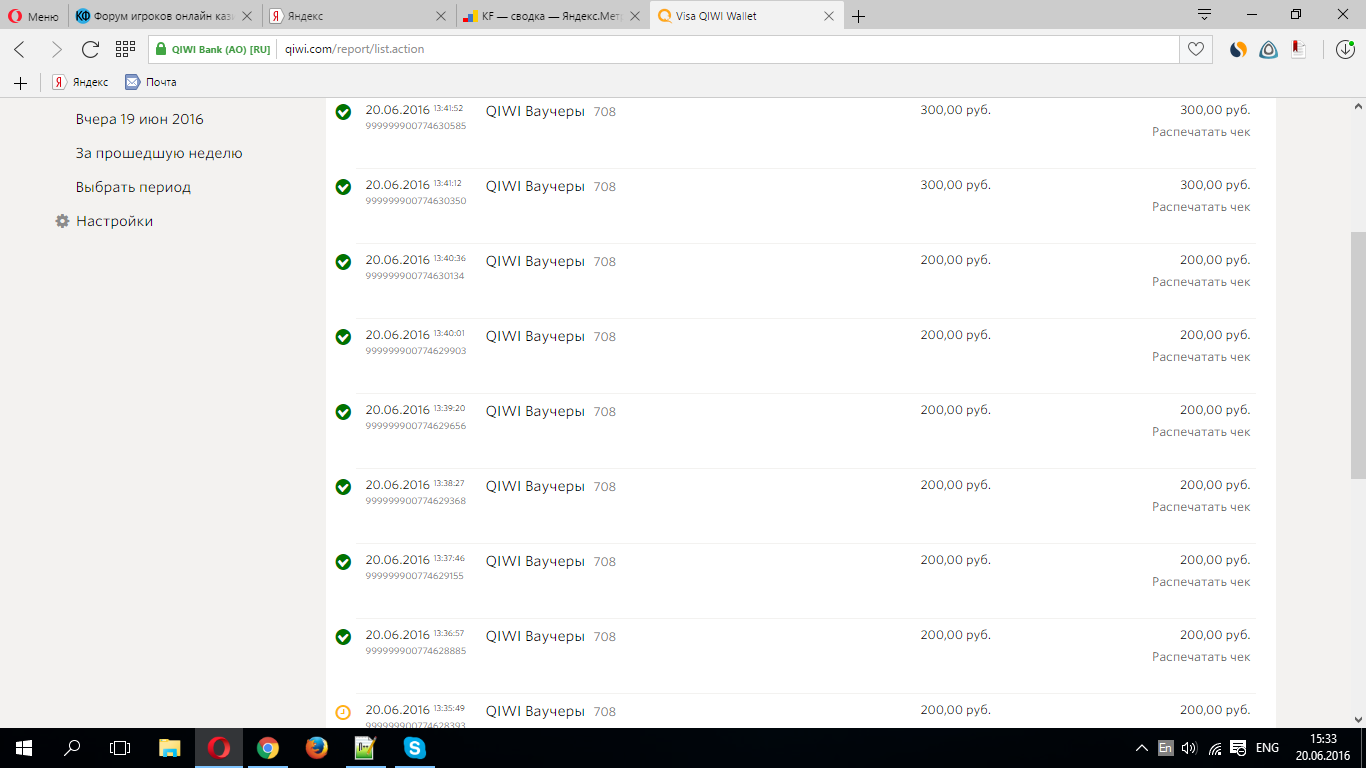Launch File Explorer from the taskbar
1366x768 pixels.
170,748
